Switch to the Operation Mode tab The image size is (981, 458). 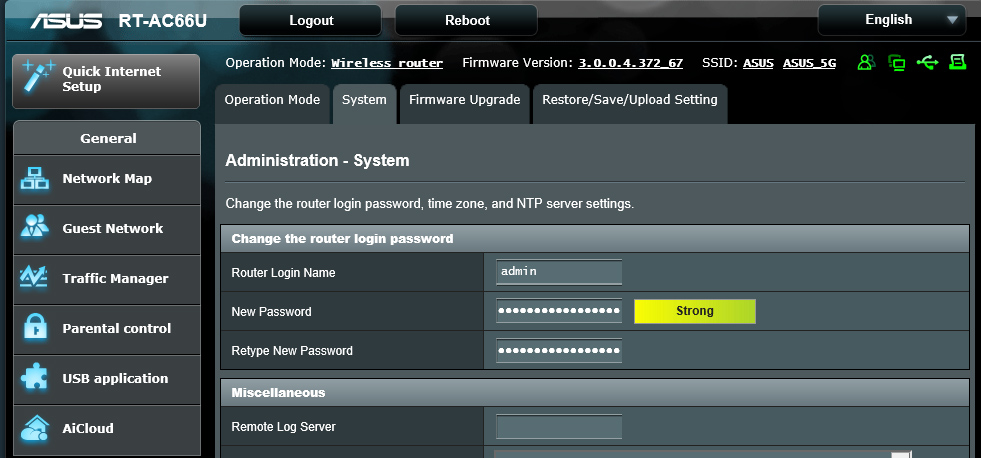[x=272, y=100]
